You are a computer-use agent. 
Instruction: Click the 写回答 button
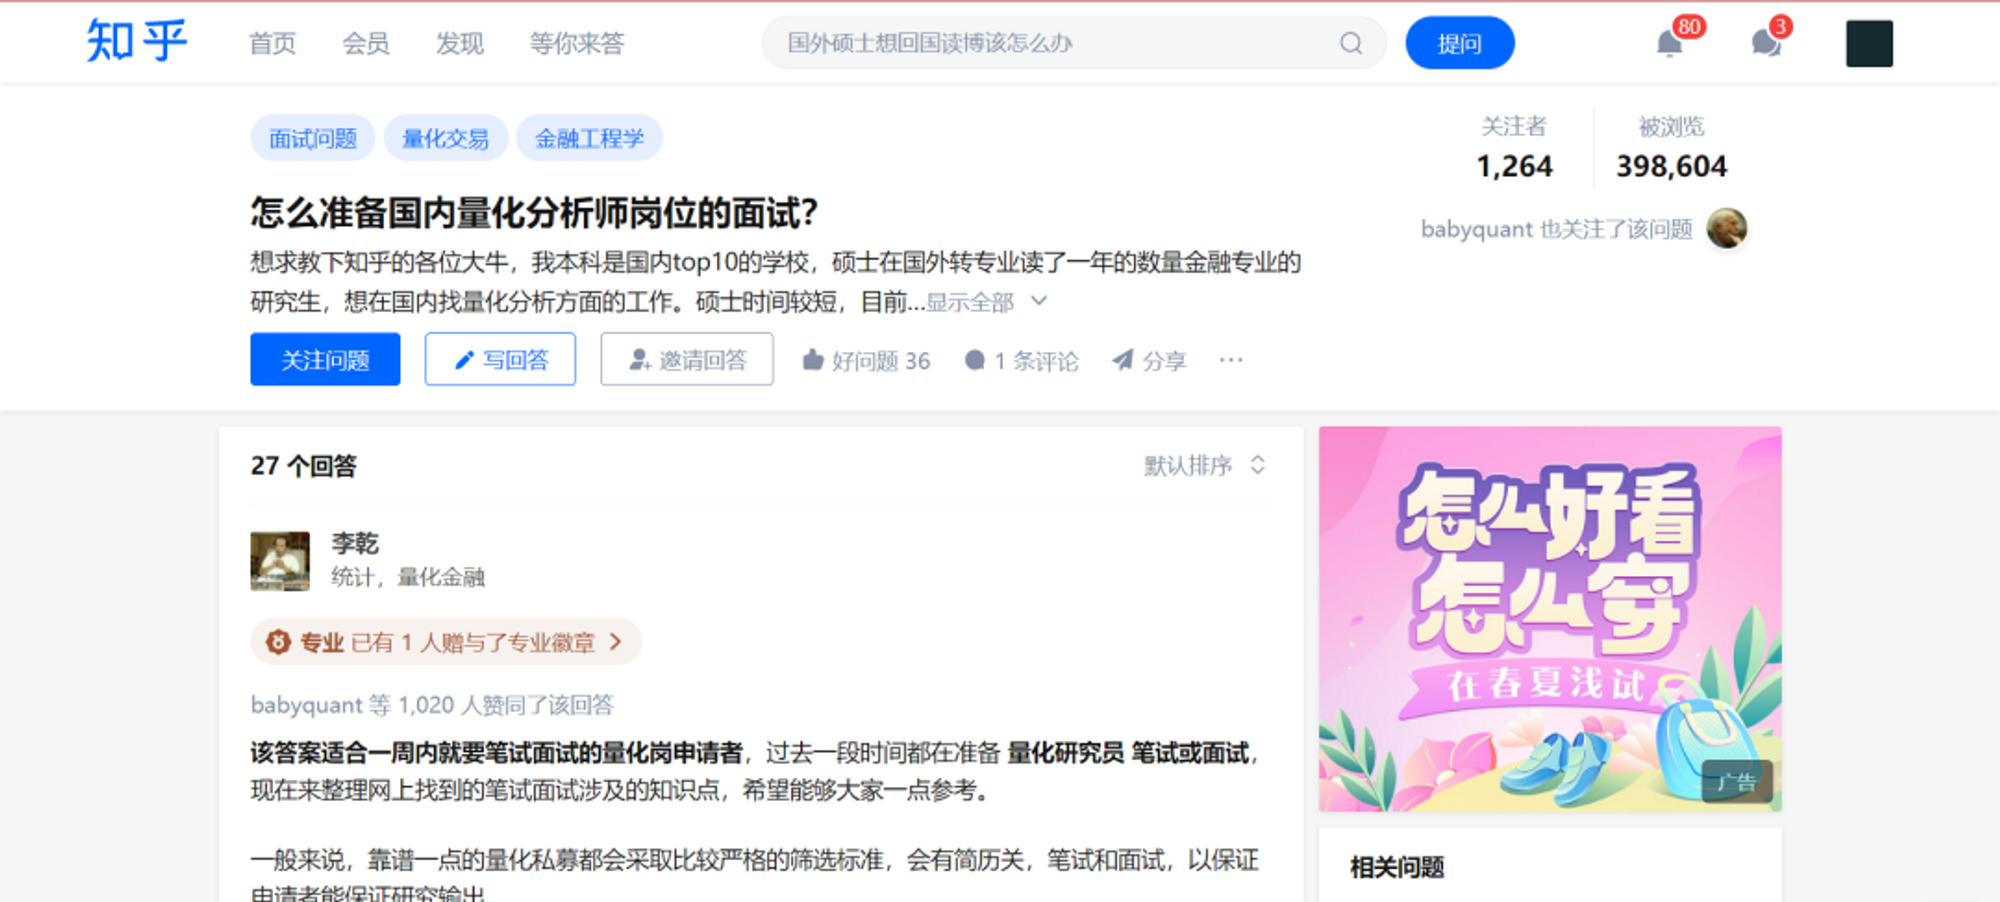pos(500,359)
